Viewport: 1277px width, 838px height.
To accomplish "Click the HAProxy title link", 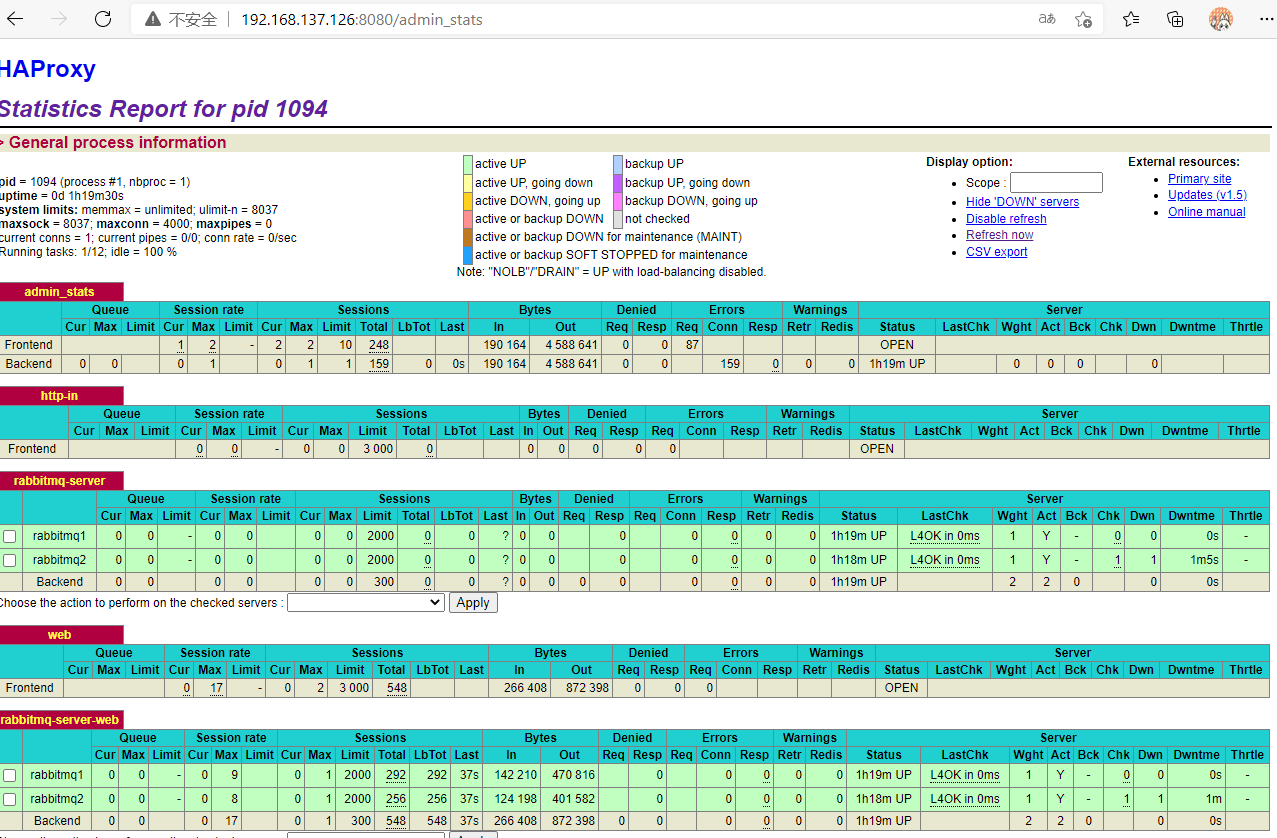I will click(47, 69).
